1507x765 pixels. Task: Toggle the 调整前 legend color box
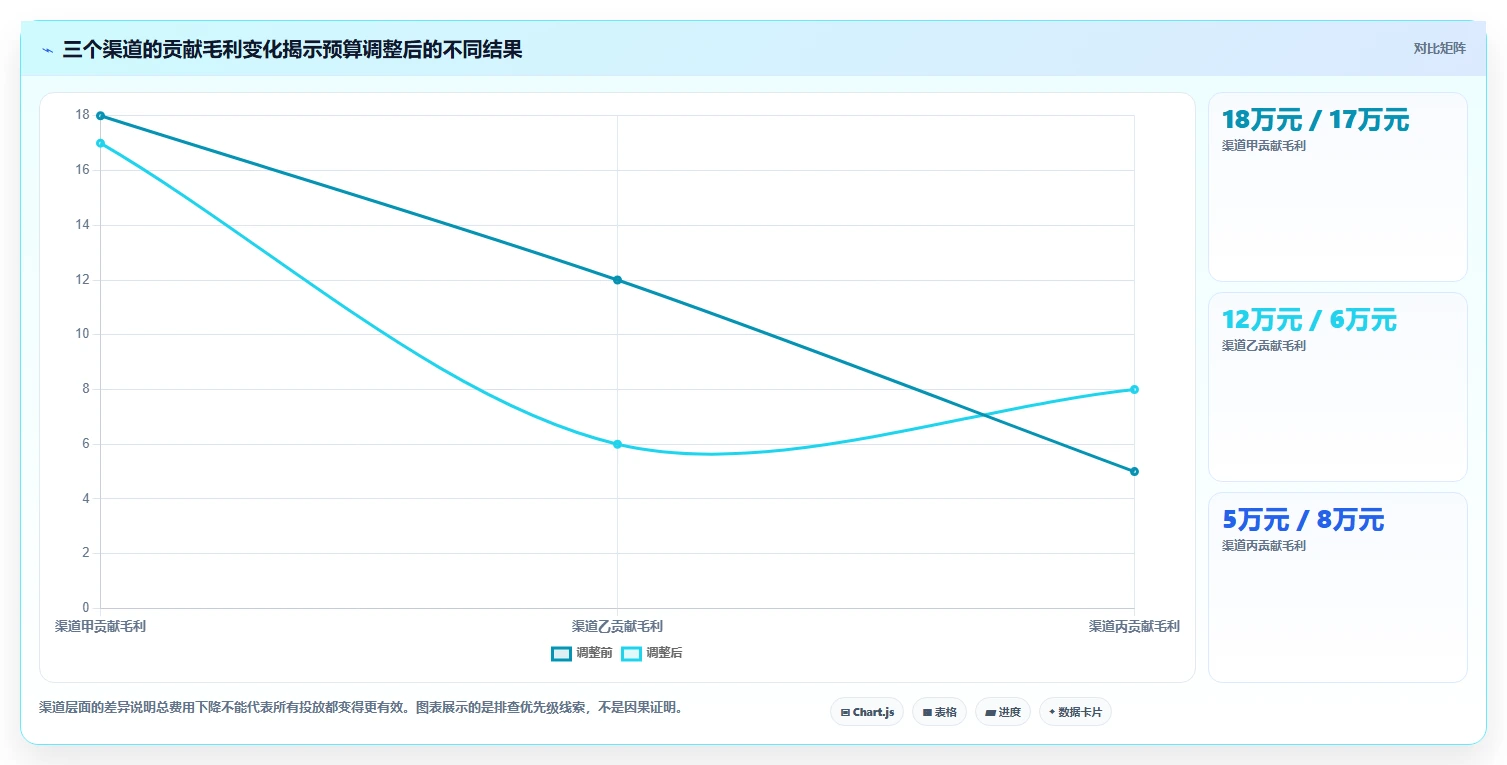(x=561, y=653)
